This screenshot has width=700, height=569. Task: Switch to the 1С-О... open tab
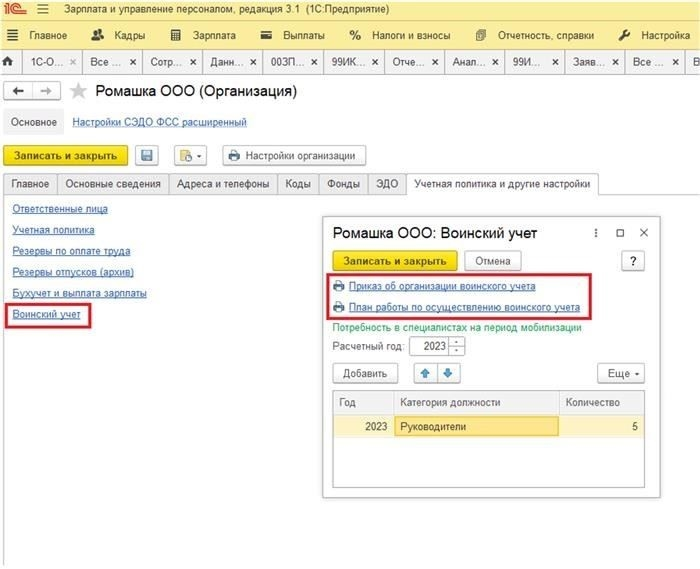click(x=47, y=62)
